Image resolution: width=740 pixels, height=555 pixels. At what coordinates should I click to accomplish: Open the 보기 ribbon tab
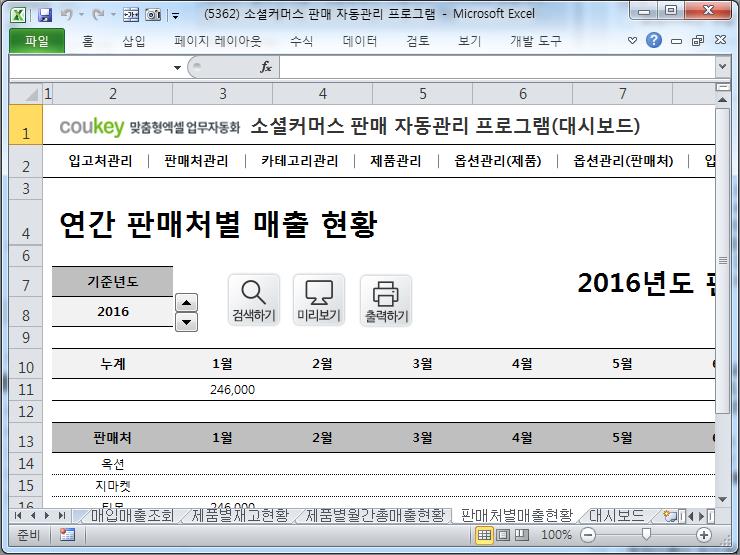pyautogui.click(x=470, y=41)
